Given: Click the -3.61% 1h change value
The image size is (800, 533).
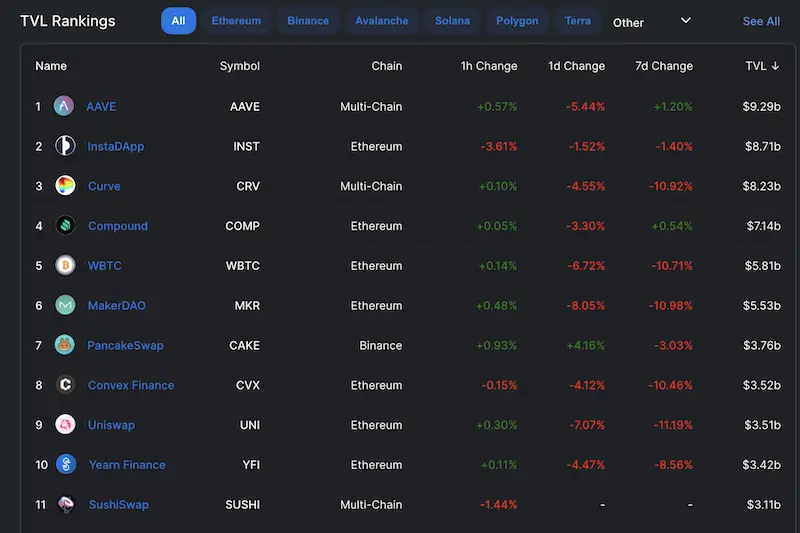Looking at the screenshot, I should (499, 146).
